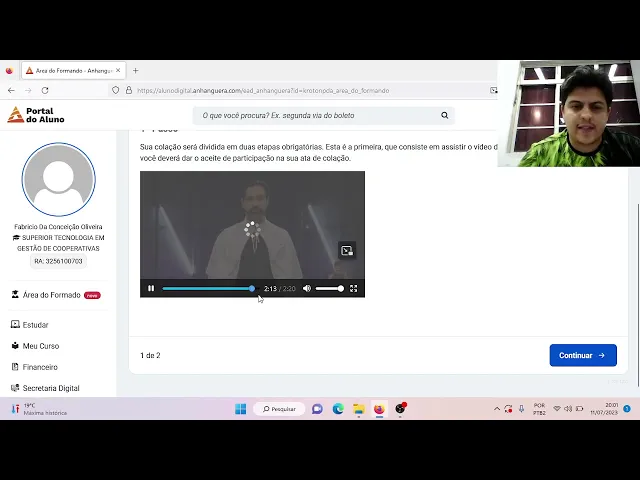Open the recording app in taskbar
640x480 pixels.
[400, 409]
